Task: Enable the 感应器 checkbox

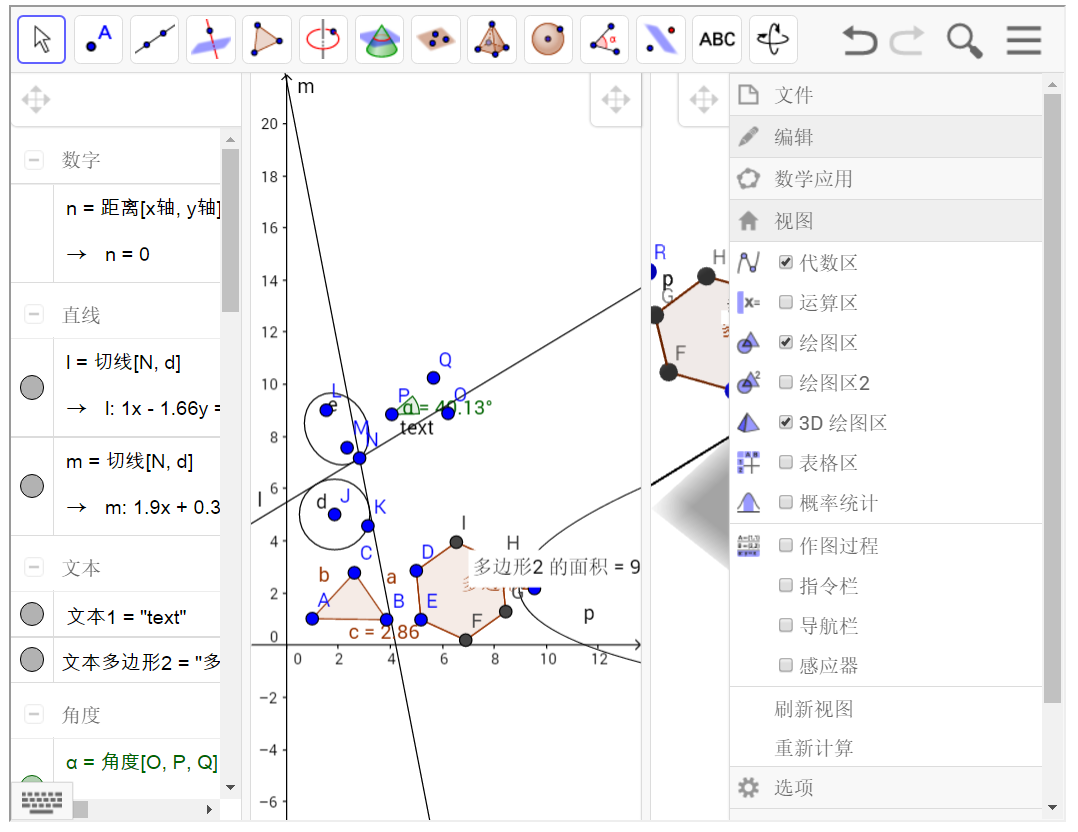Action: tap(786, 665)
